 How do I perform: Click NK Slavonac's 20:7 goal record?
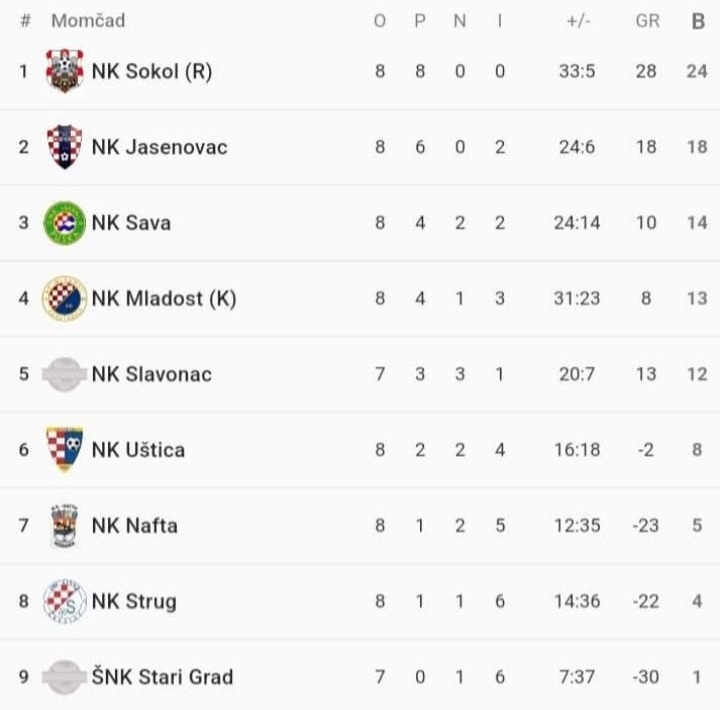click(x=577, y=374)
